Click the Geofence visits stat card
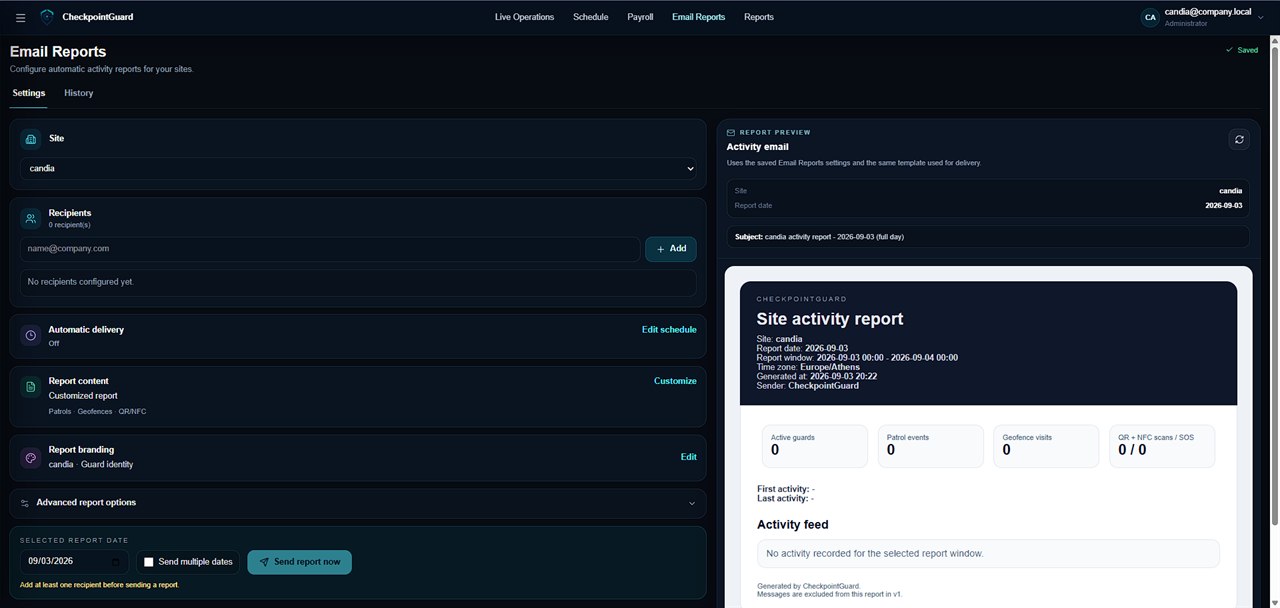 (x=1046, y=446)
